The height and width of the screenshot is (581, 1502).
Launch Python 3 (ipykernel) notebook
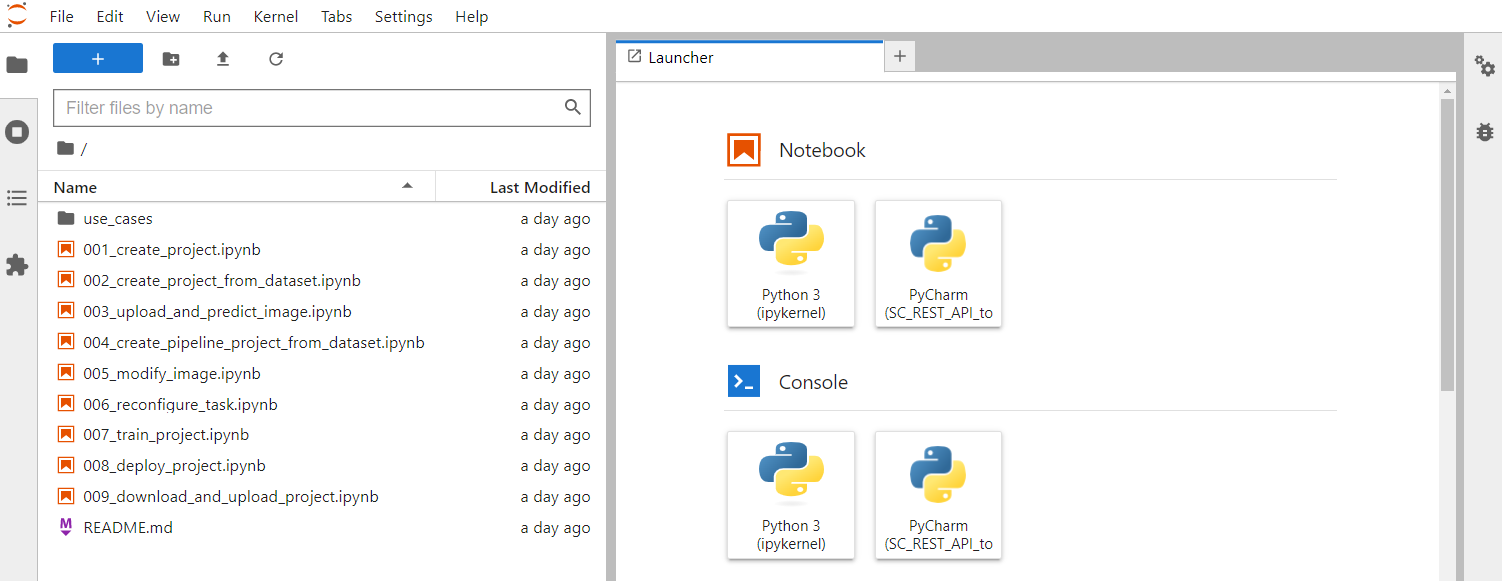click(x=791, y=264)
